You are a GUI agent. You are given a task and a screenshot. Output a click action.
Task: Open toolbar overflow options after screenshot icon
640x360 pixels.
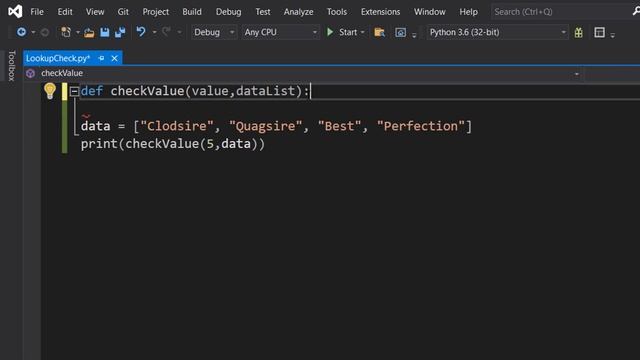pos(414,35)
